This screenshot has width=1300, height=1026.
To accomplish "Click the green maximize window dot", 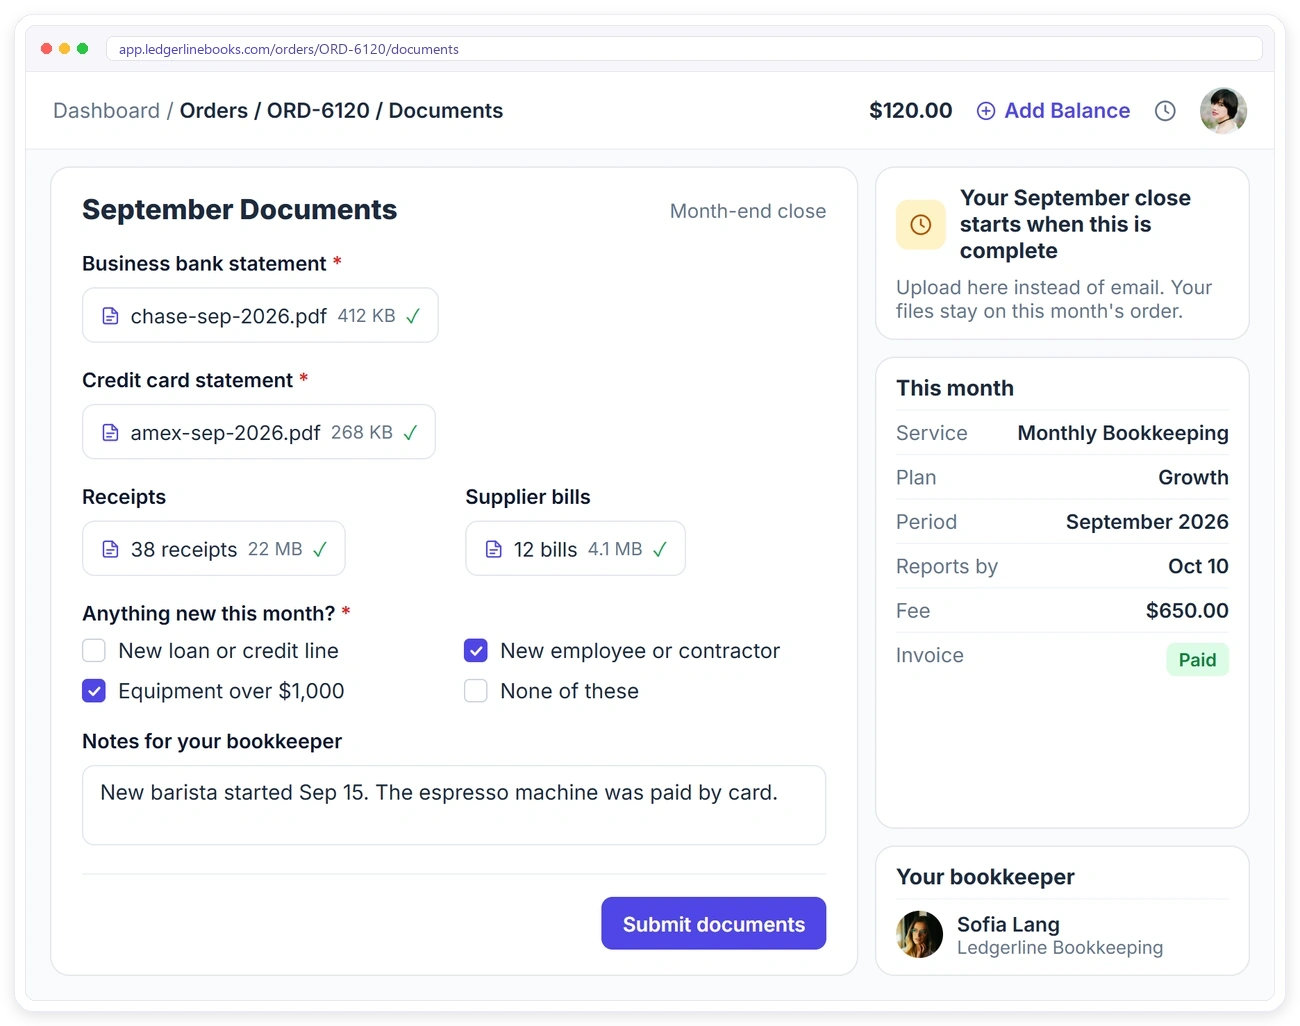I will pyautogui.click(x=82, y=48).
